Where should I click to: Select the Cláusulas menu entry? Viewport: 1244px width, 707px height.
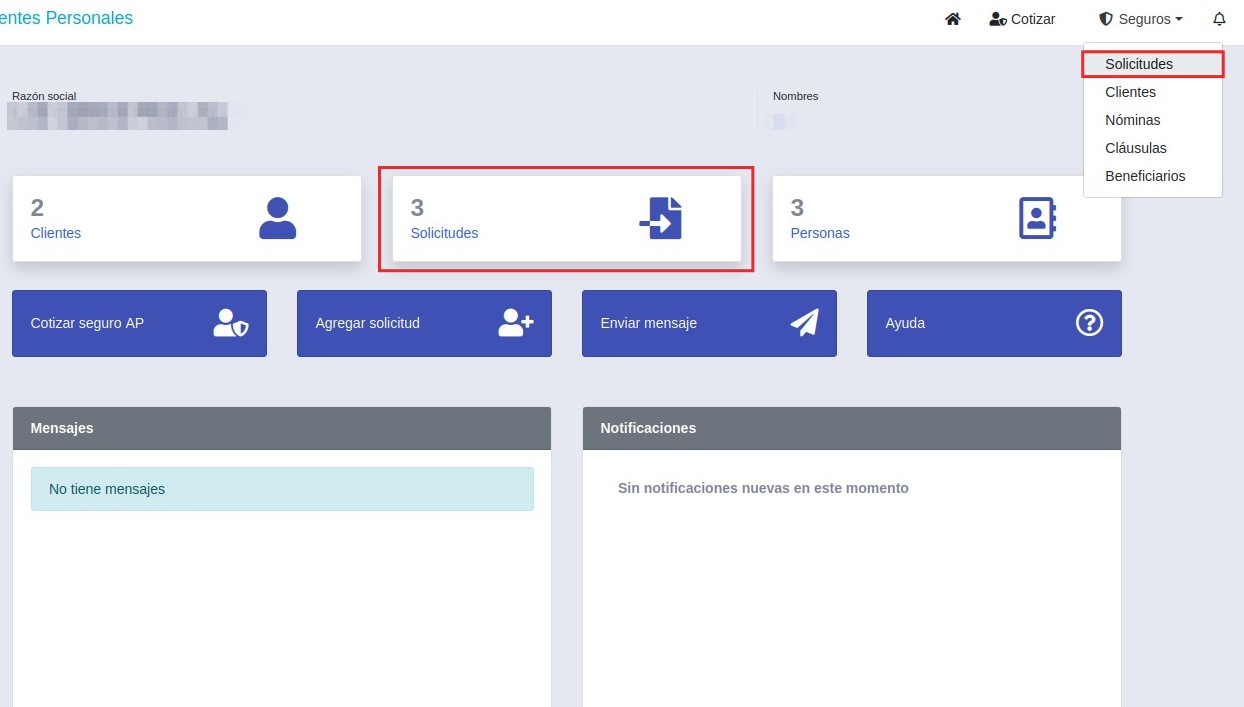tap(1135, 148)
